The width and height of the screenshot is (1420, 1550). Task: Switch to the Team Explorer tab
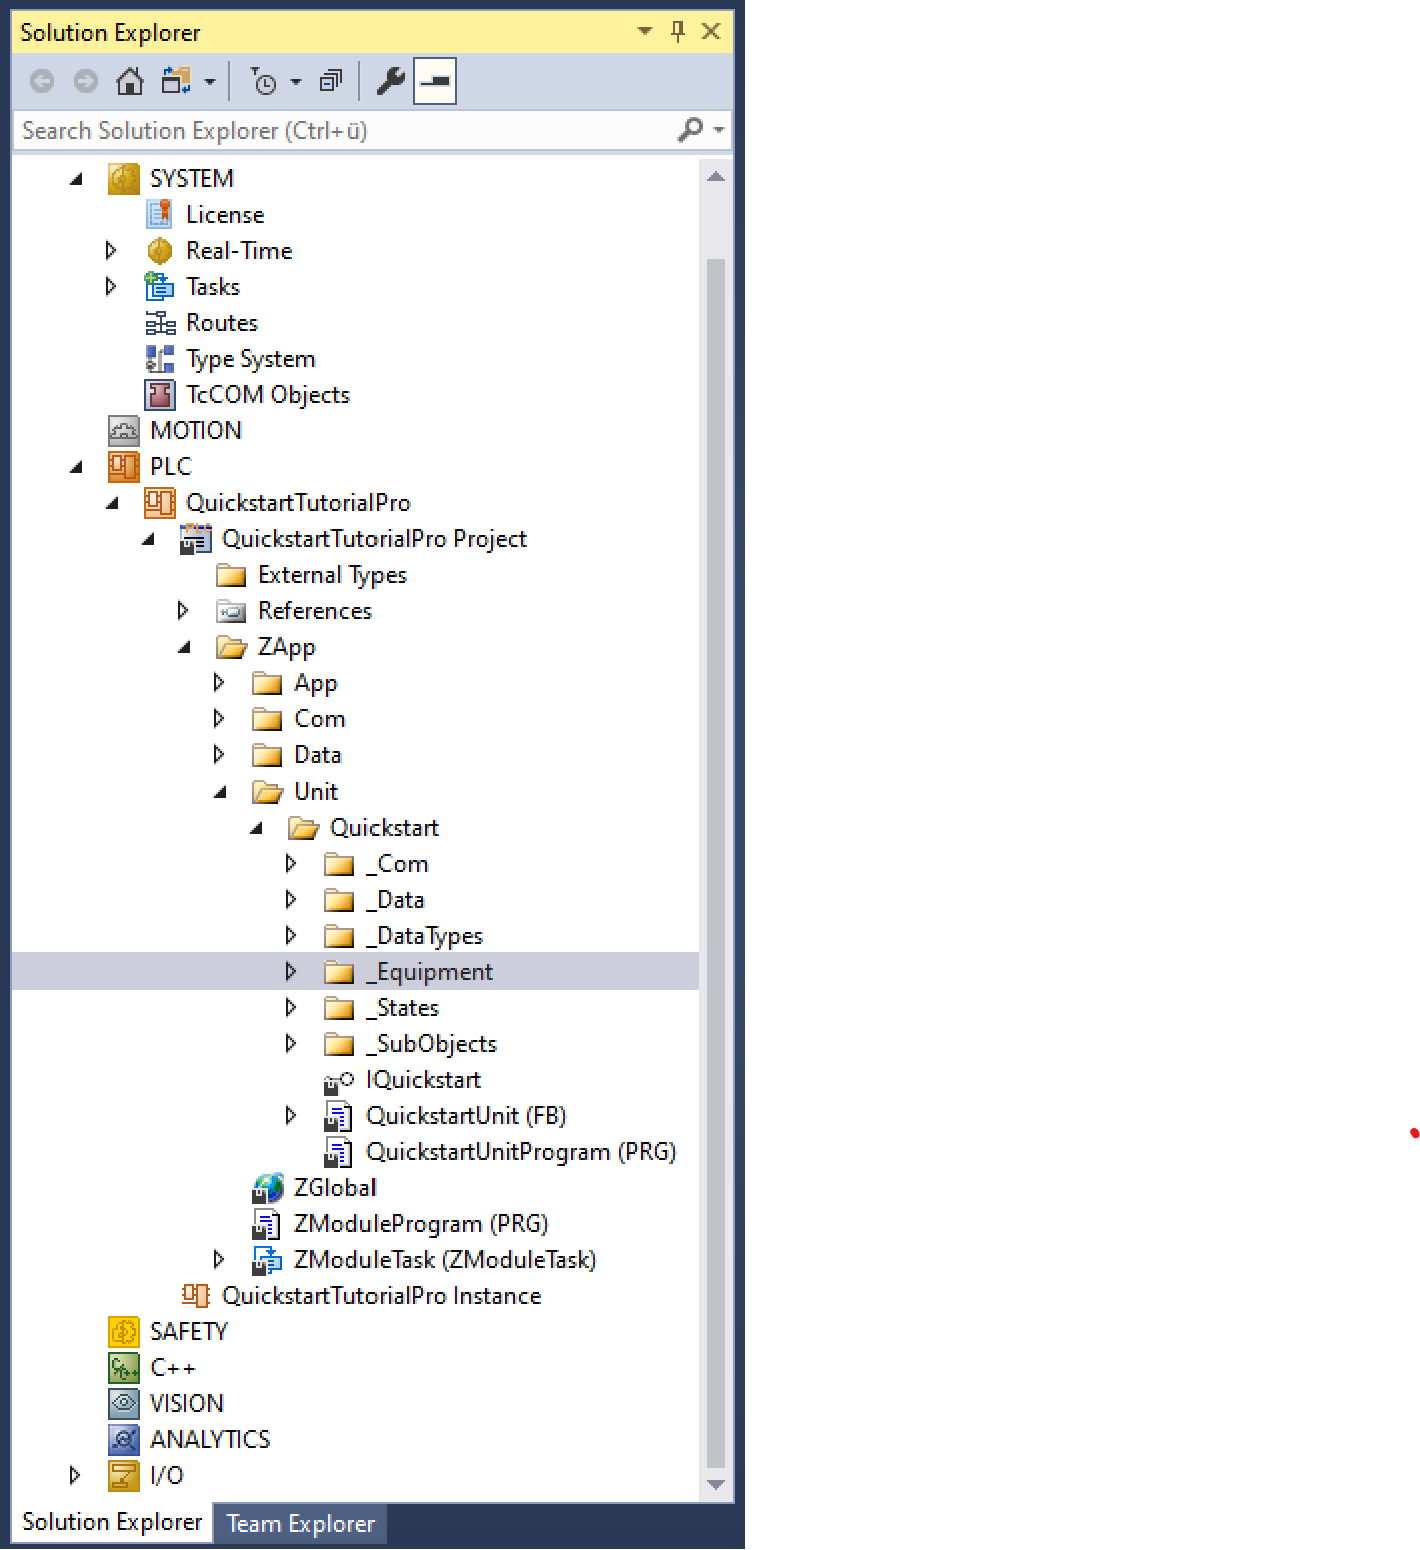pyautogui.click(x=300, y=1524)
